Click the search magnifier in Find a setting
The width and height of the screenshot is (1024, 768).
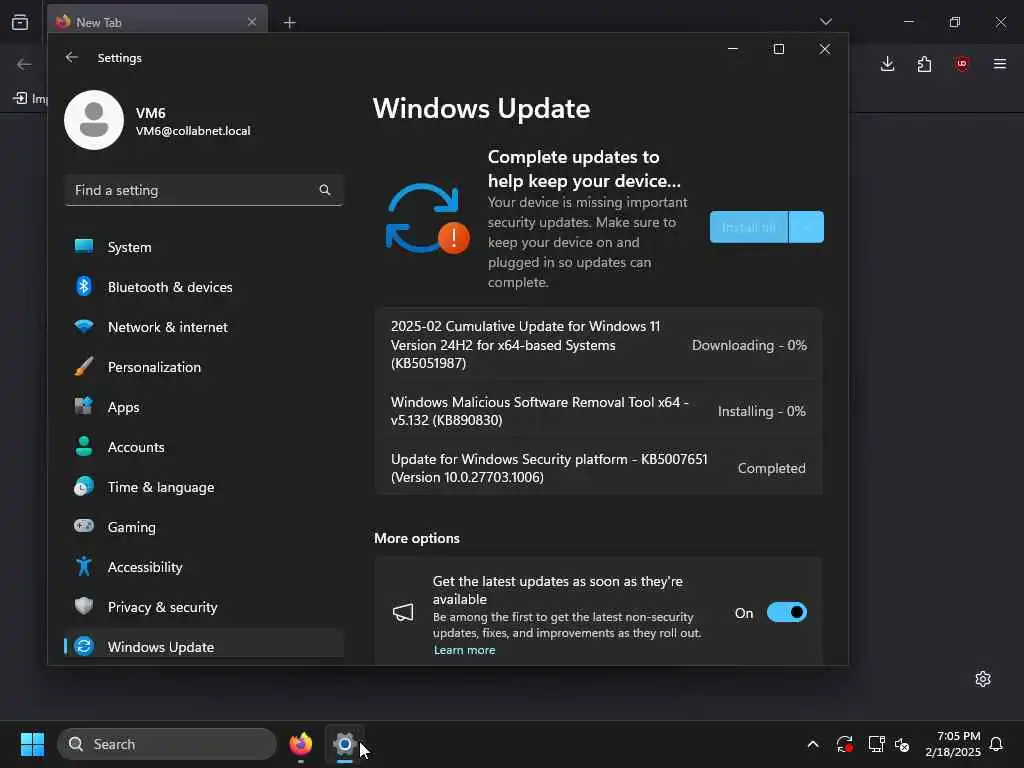pyautogui.click(x=325, y=190)
